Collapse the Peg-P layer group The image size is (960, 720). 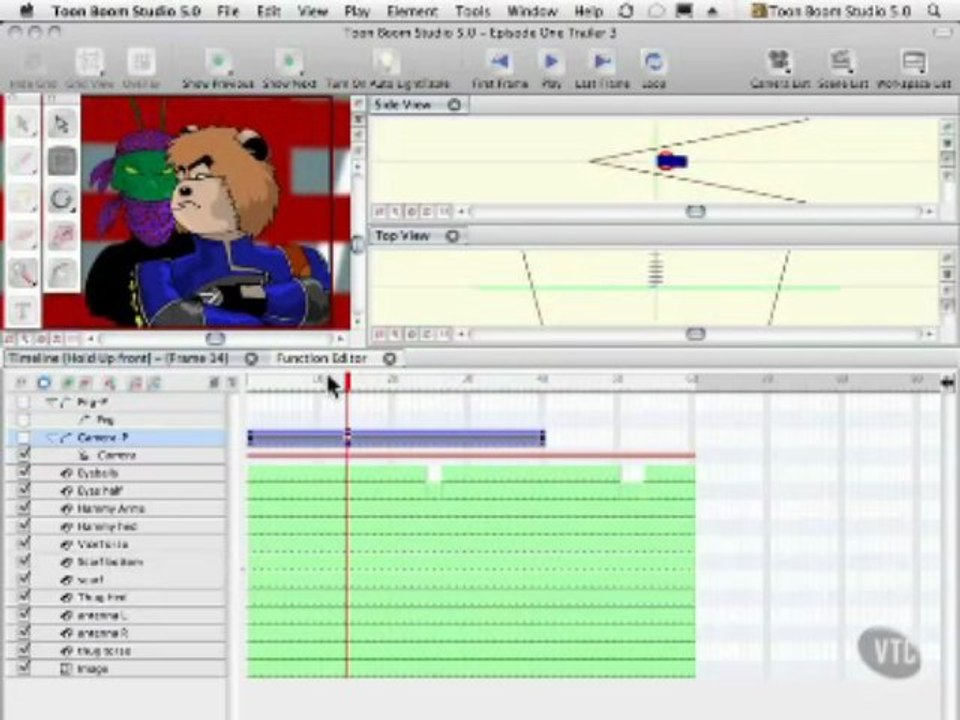tap(51, 402)
